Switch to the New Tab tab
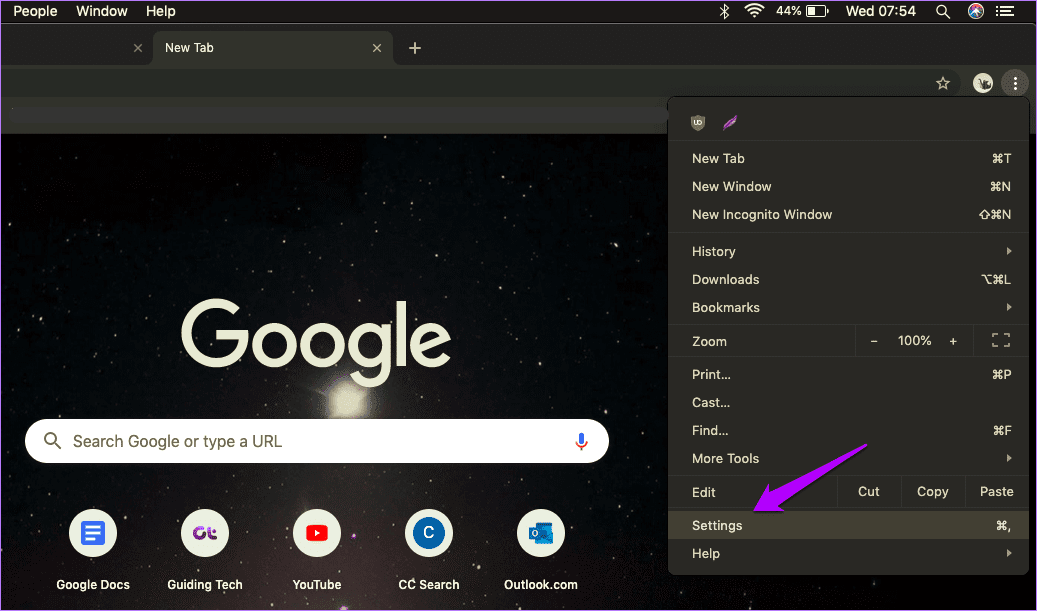The height and width of the screenshot is (611, 1037). [272, 48]
